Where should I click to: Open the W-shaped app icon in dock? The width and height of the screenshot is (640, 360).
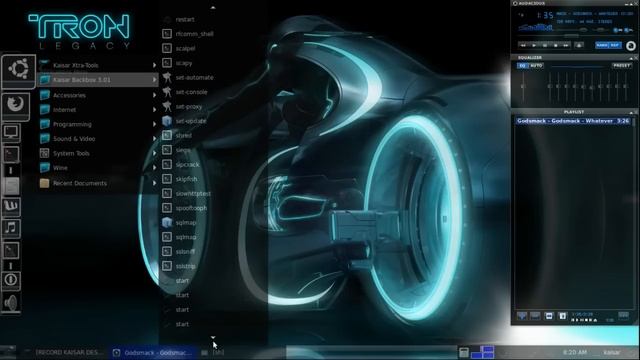click(x=11, y=206)
